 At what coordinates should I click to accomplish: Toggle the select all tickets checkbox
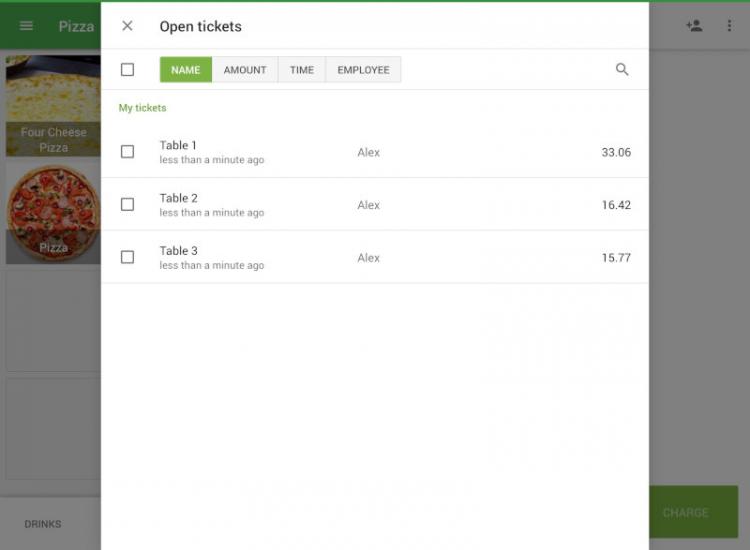tap(127, 70)
